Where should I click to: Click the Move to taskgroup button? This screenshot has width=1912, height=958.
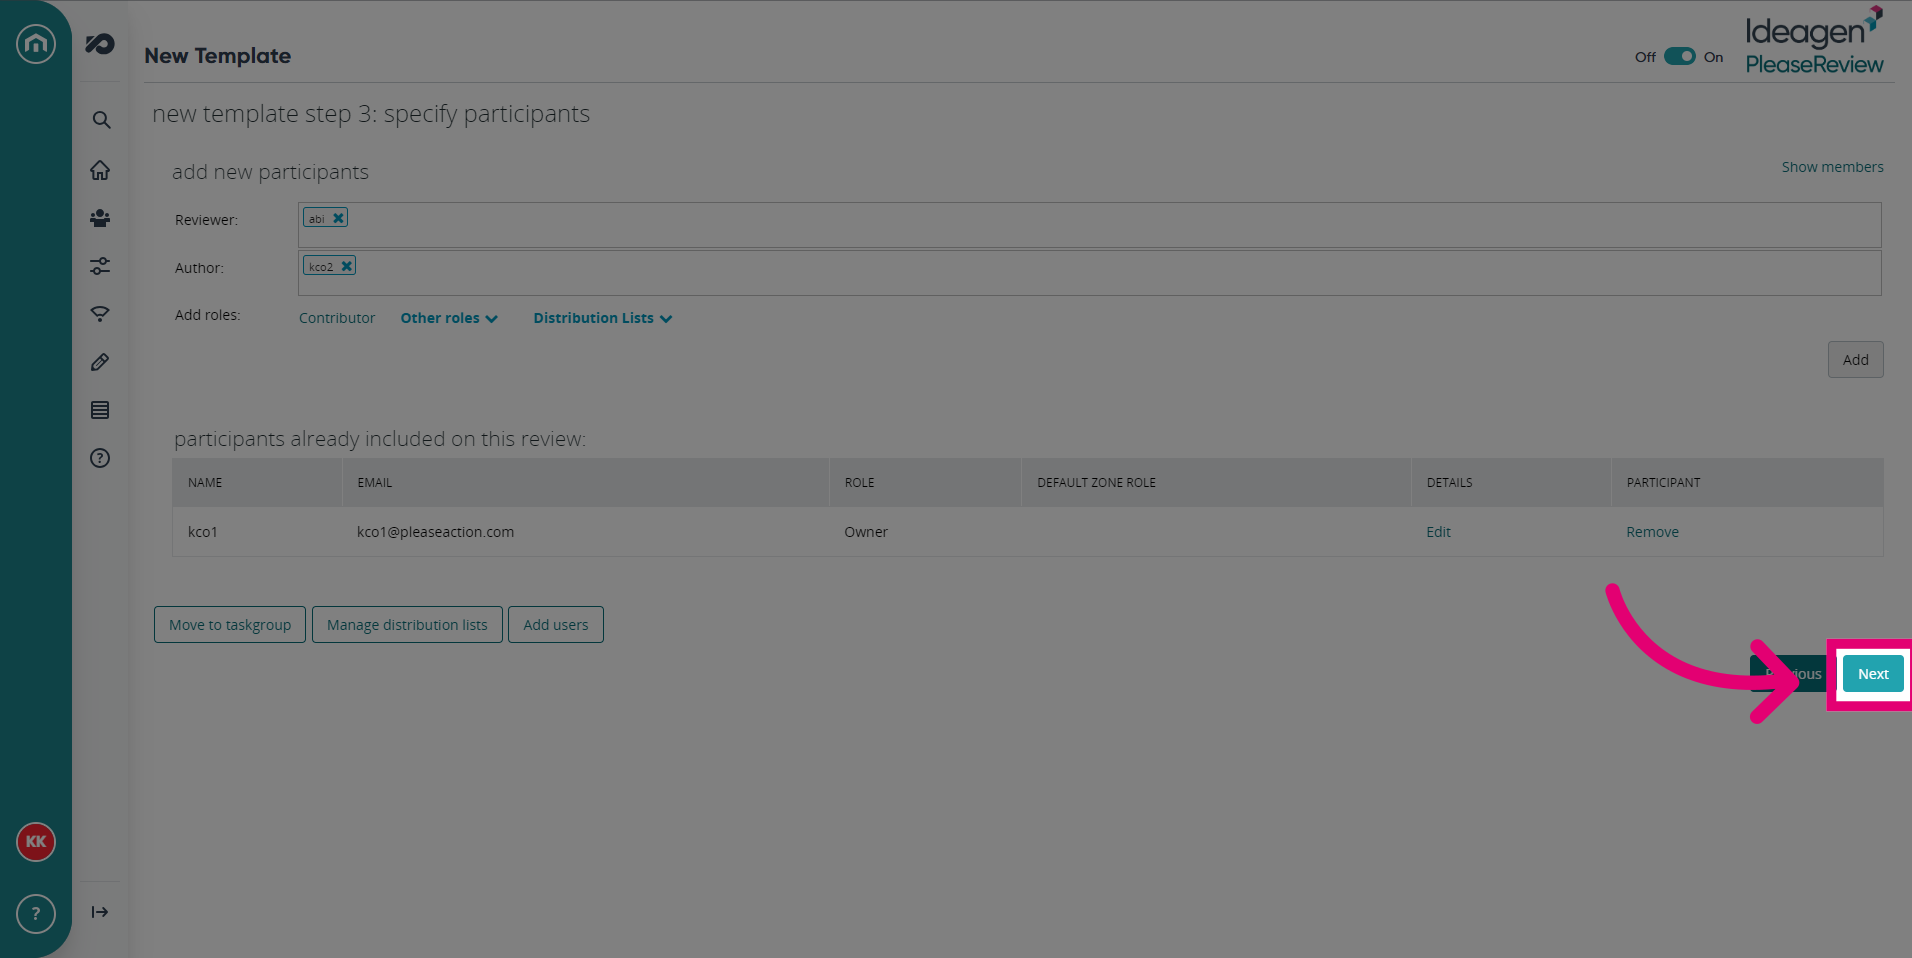click(x=230, y=625)
